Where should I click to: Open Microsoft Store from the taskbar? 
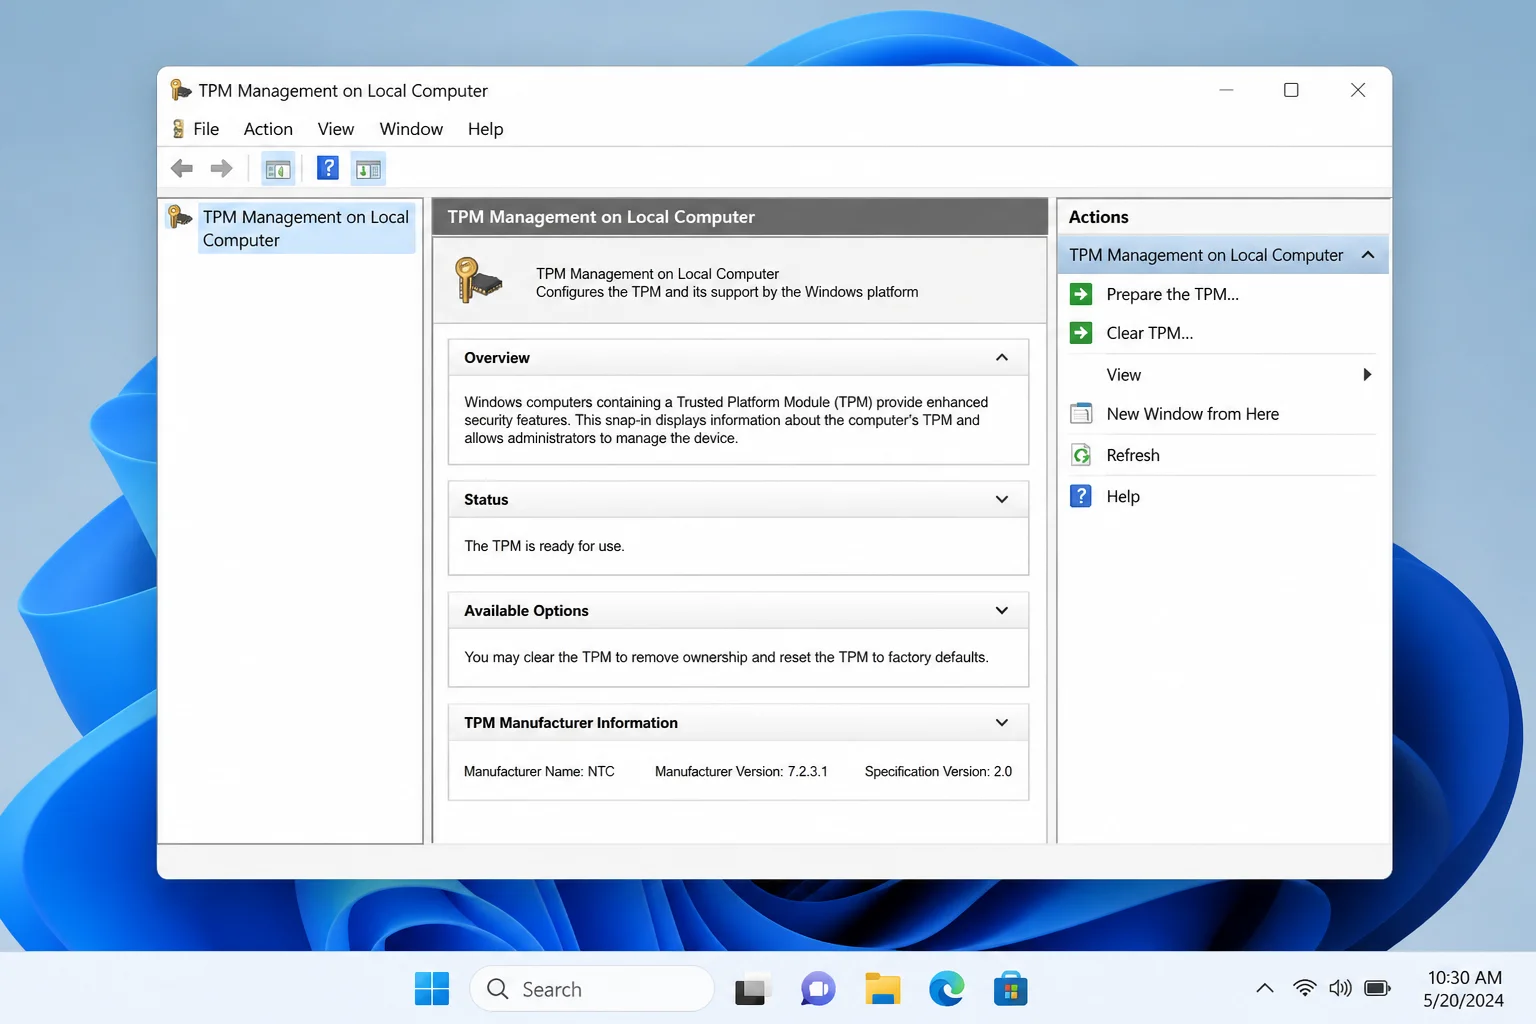tap(1011, 989)
